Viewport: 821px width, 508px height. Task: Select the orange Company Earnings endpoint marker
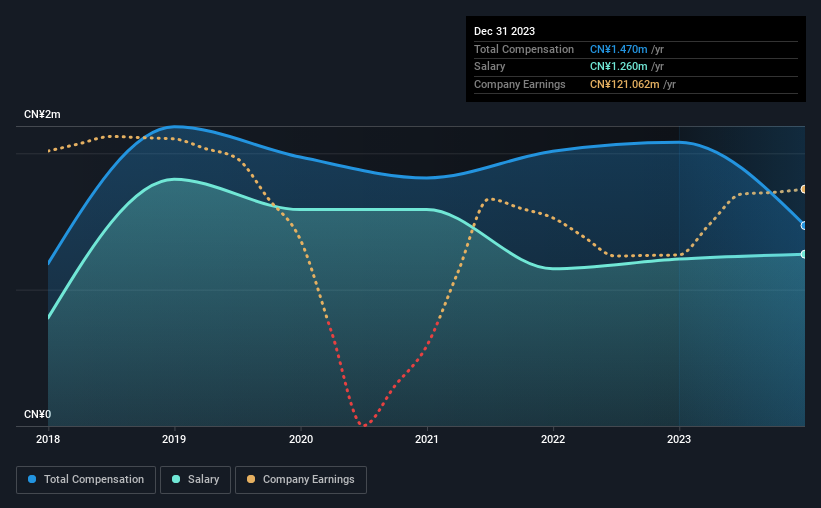click(x=804, y=189)
